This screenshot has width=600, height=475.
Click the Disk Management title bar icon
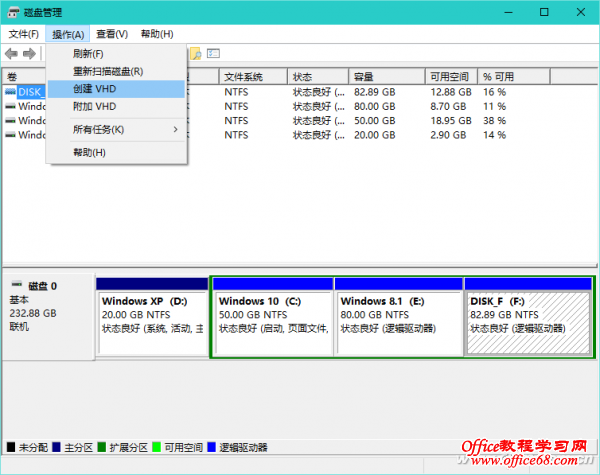[13, 12]
